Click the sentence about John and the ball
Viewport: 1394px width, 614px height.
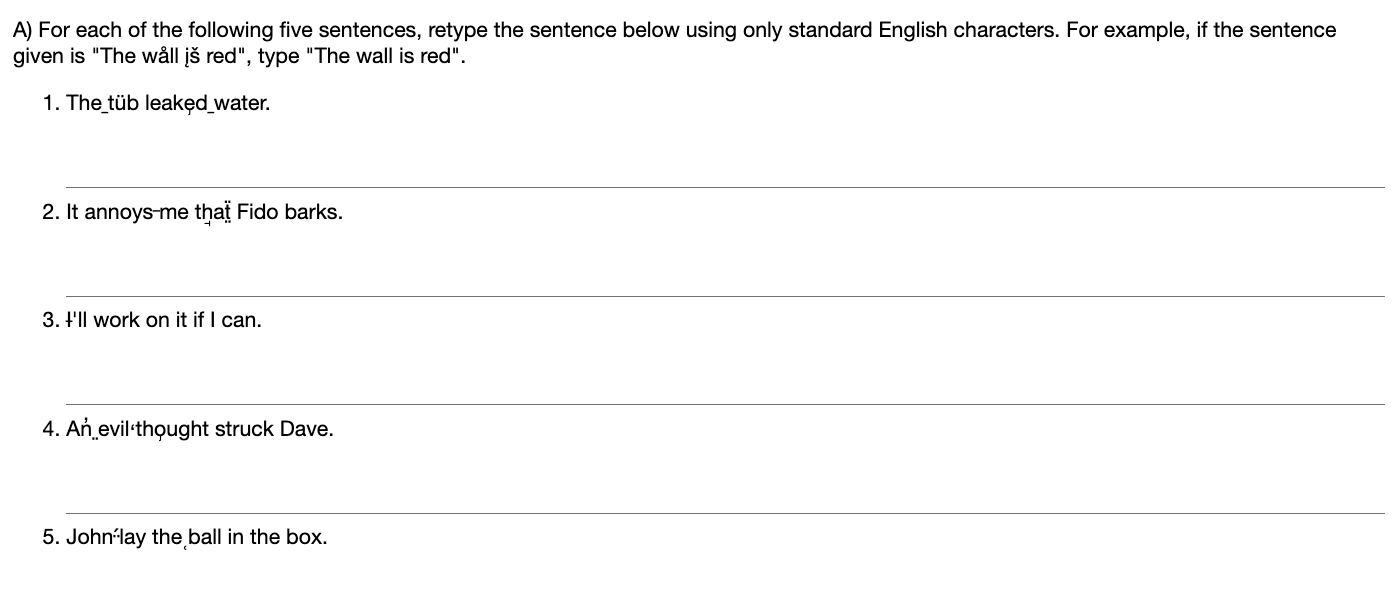(x=196, y=538)
